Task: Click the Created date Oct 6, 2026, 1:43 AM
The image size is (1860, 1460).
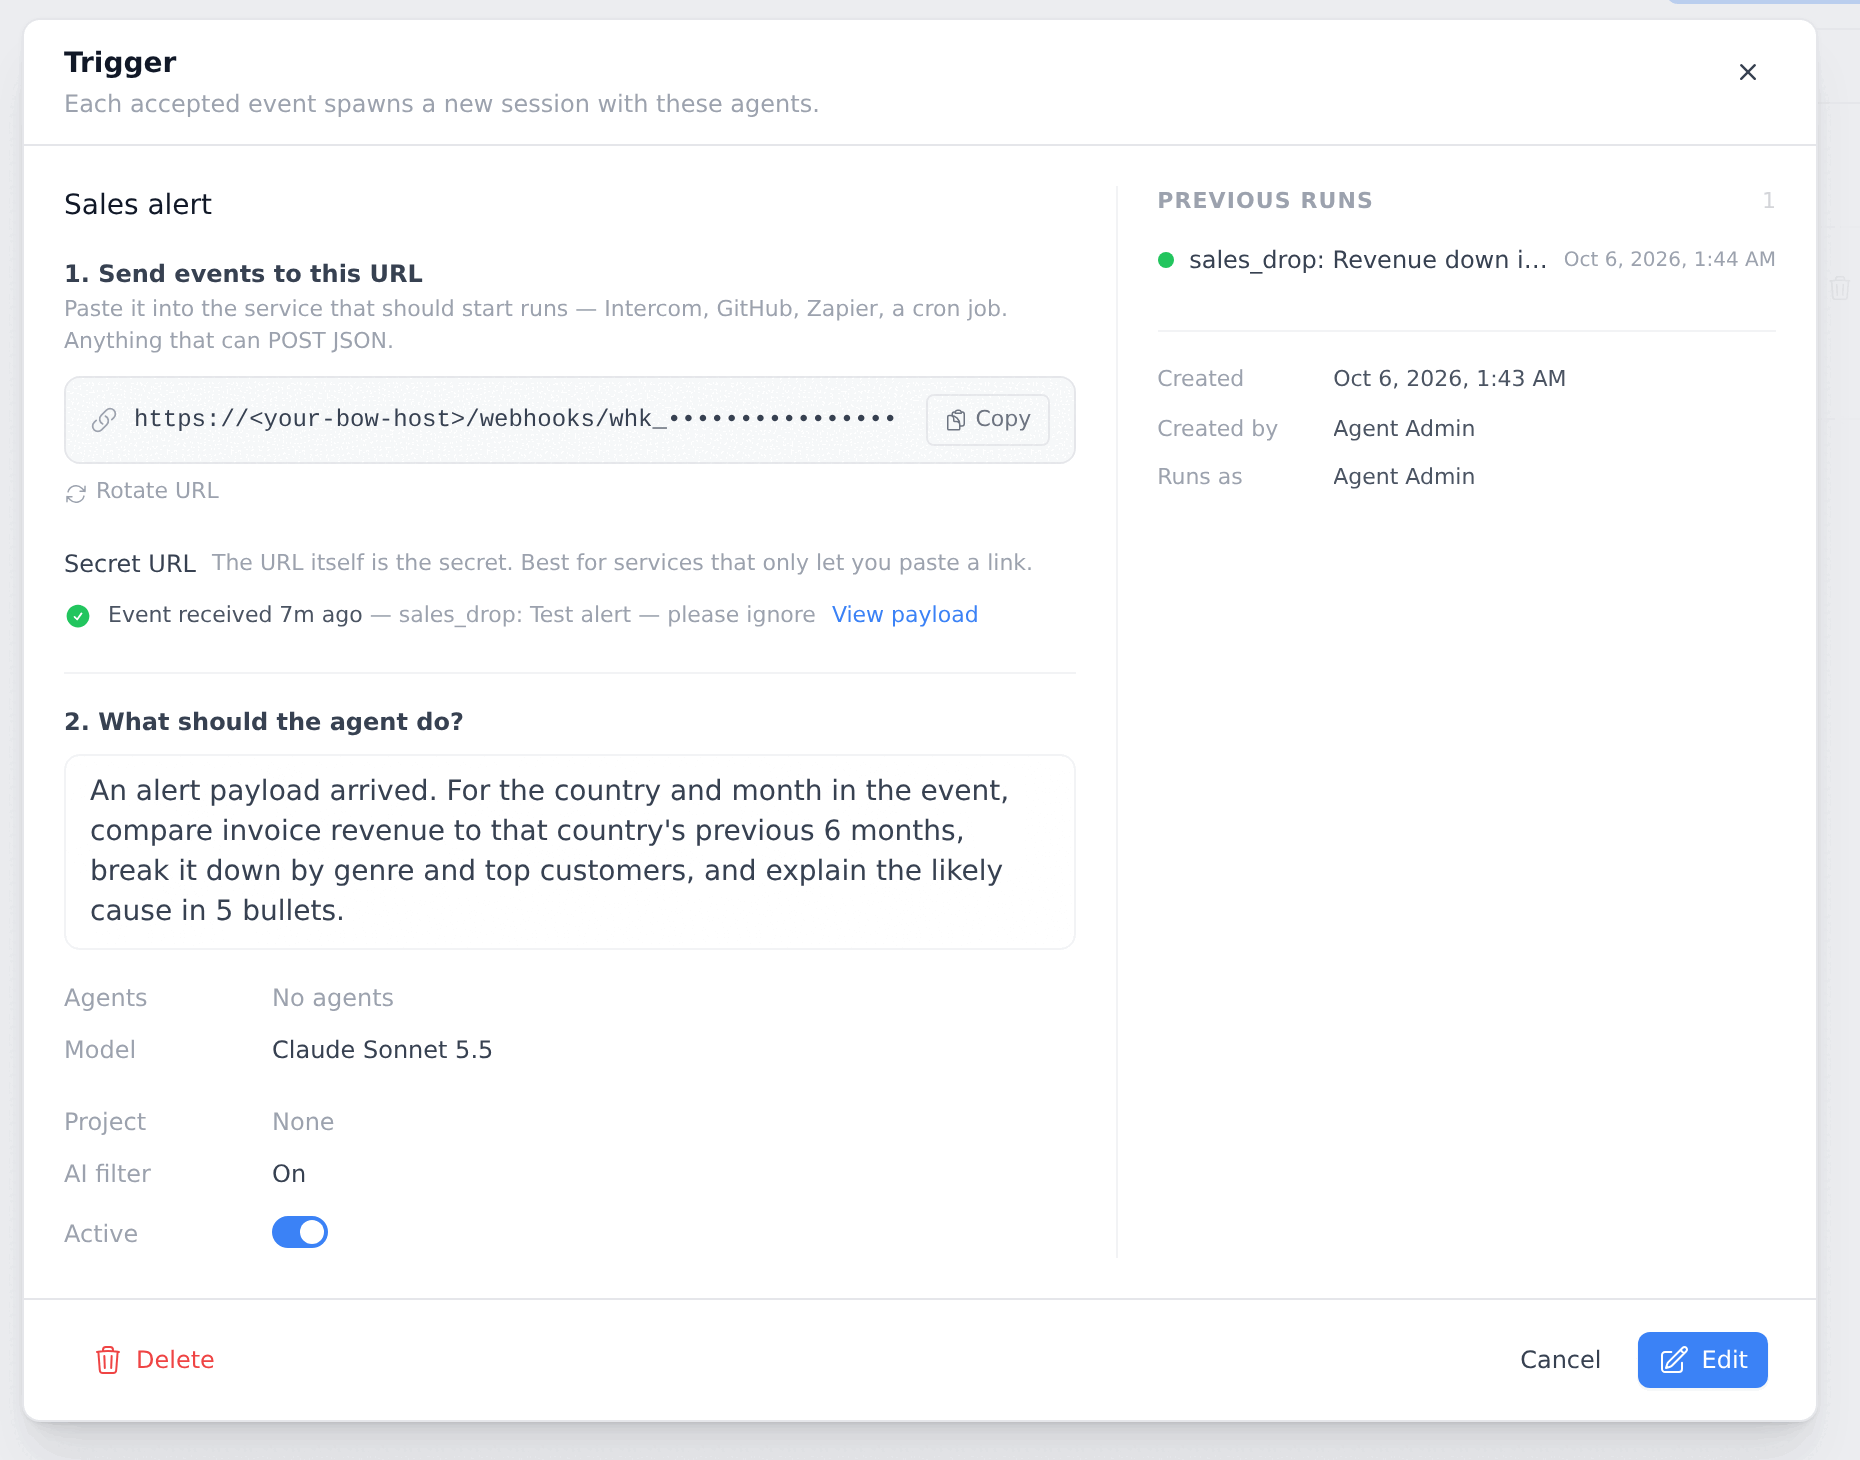Action: 1449,379
